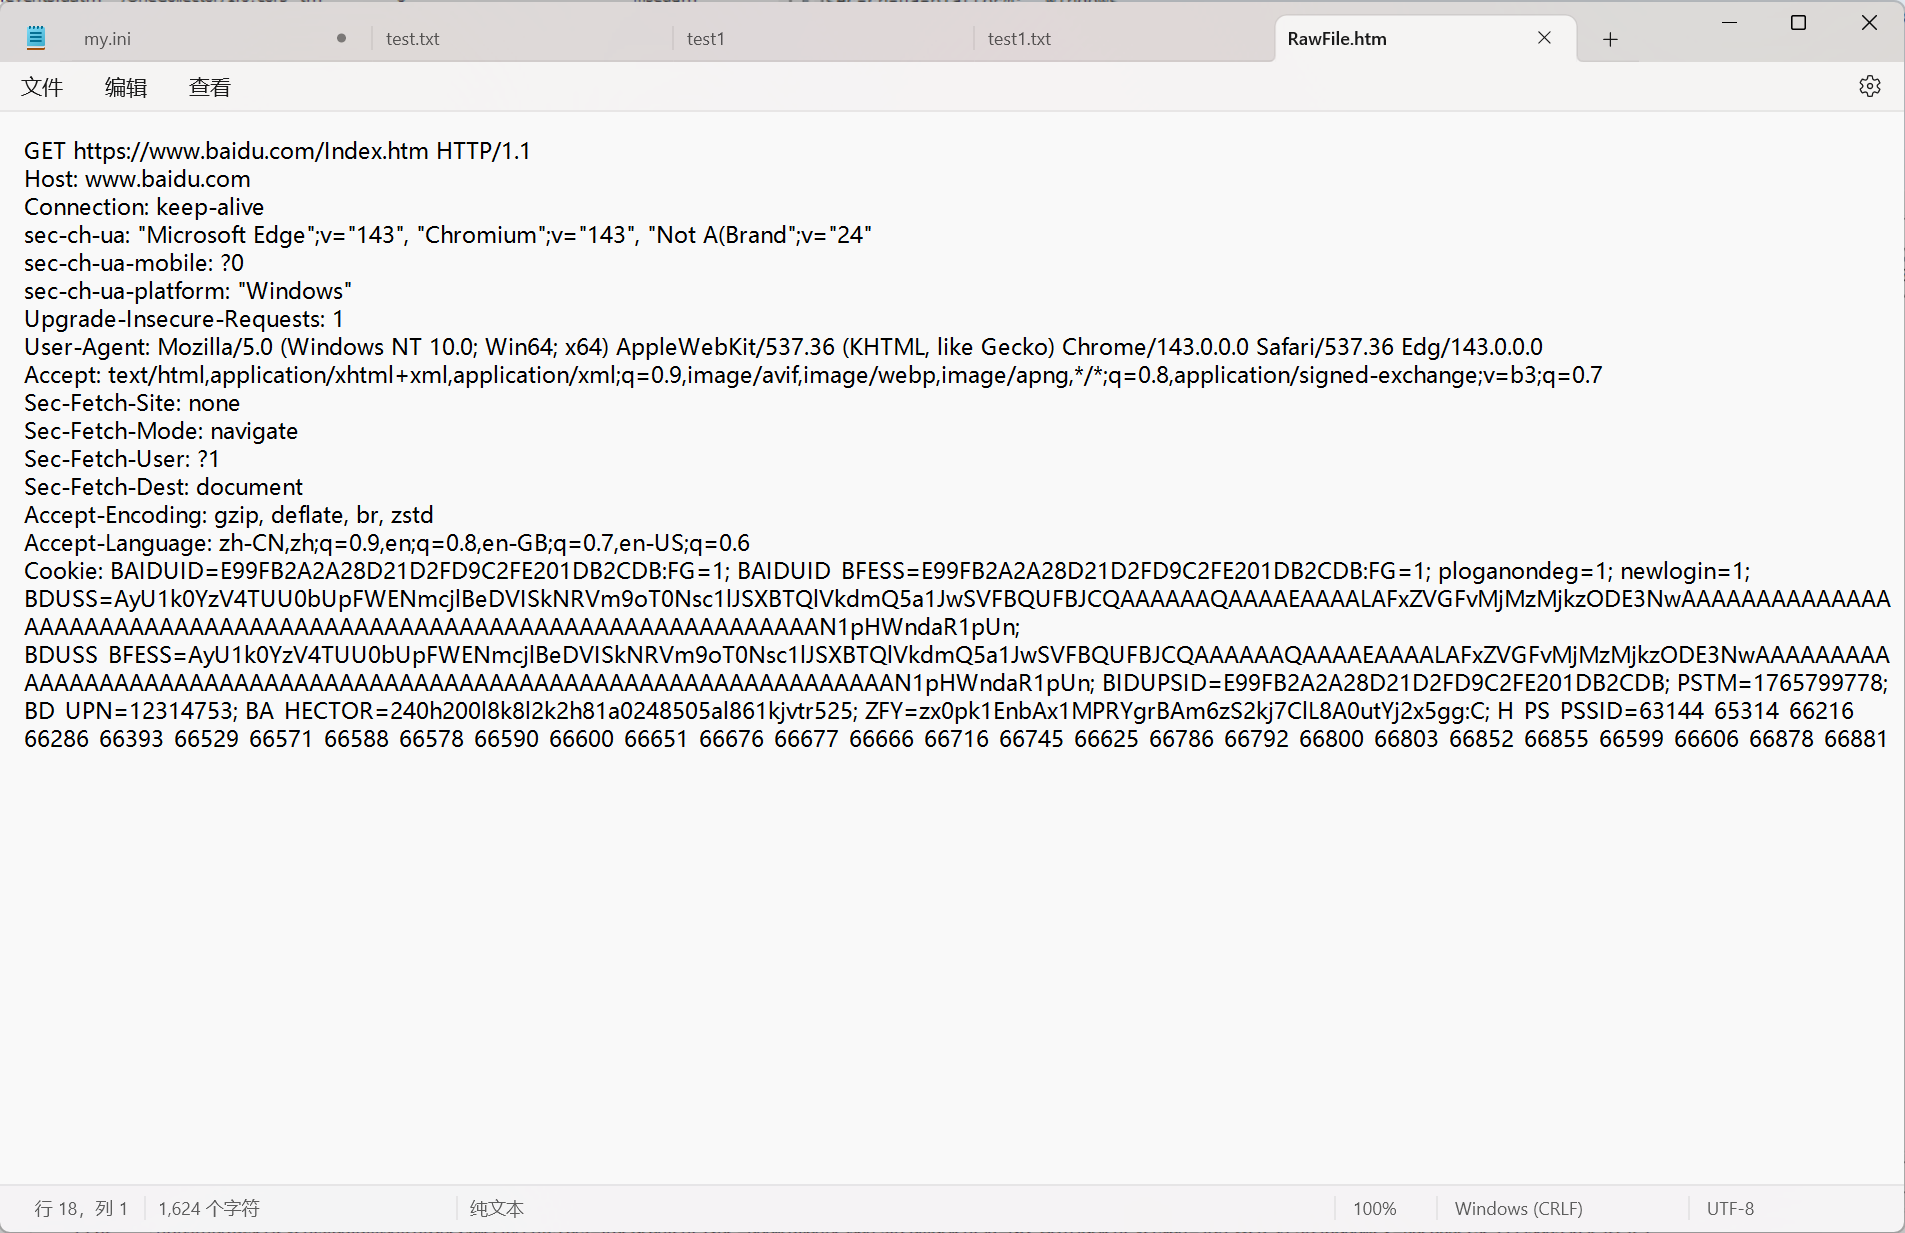Image resolution: width=1905 pixels, height=1233 pixels.
Task: Minimize the Notepad window
Action: point(1729,23)
